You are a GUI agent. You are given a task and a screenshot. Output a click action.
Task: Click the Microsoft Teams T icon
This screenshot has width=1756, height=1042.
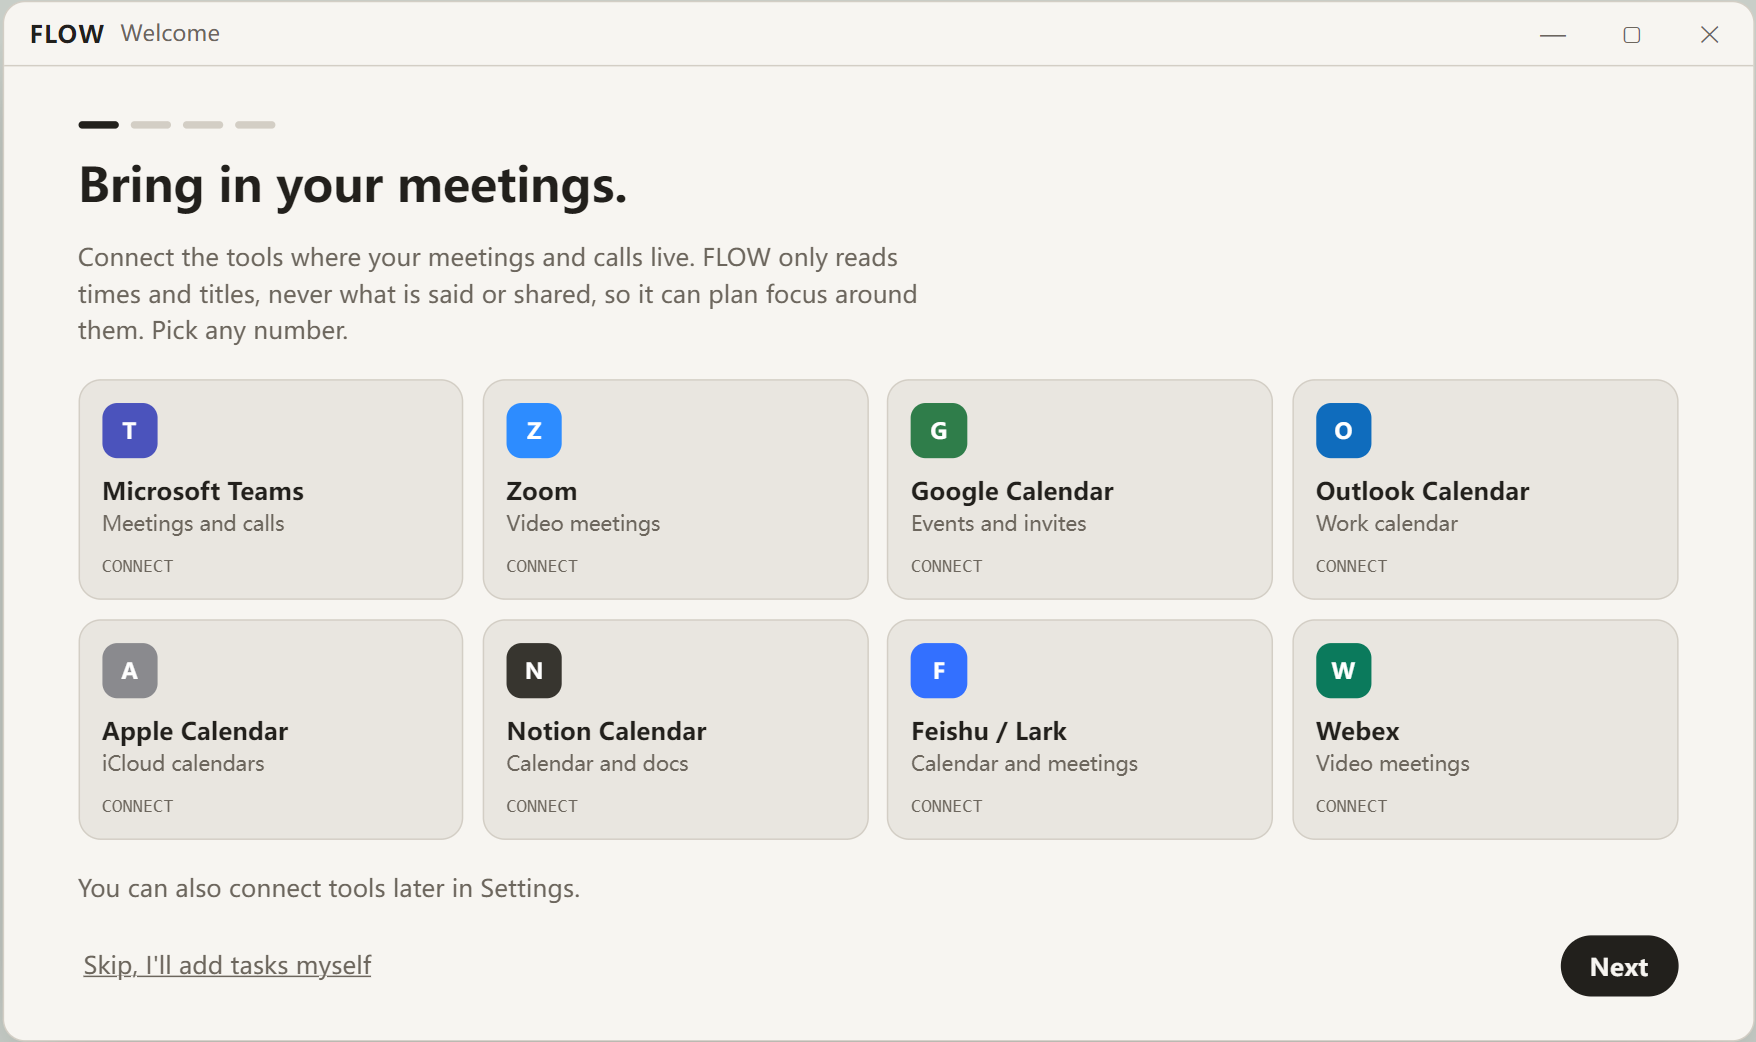click(x=130, y=430)
